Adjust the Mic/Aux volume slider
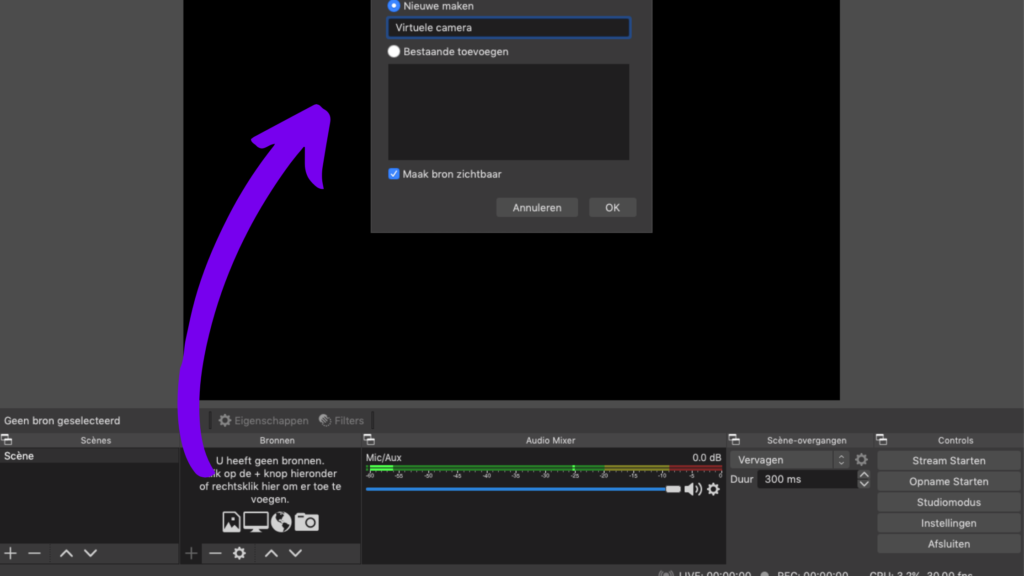This screenshot has height=576, width=1024. tap(523, 489)
